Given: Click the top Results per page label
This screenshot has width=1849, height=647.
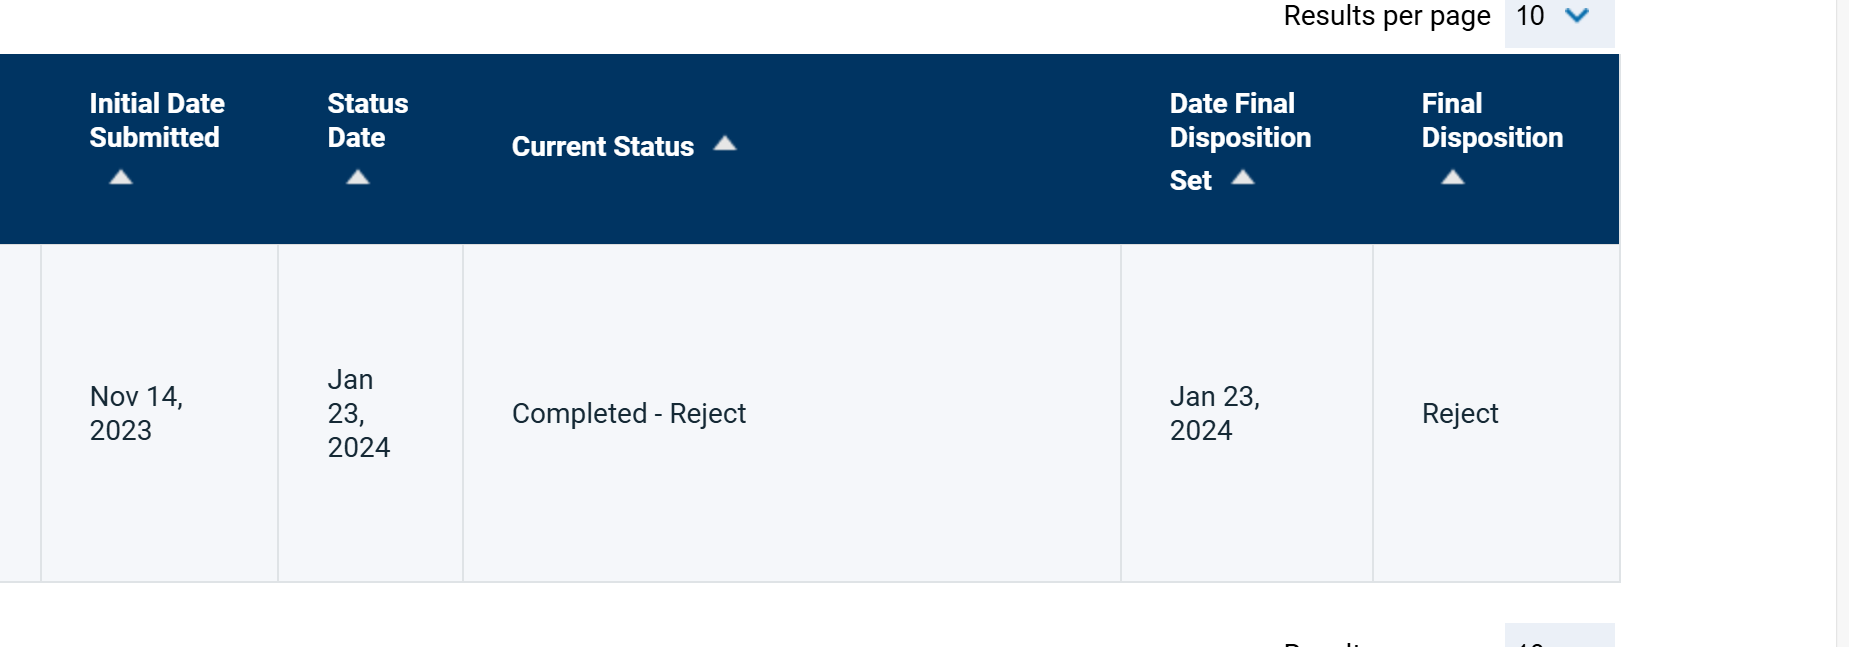Looking at the screenshot, I should point(1386,16).
